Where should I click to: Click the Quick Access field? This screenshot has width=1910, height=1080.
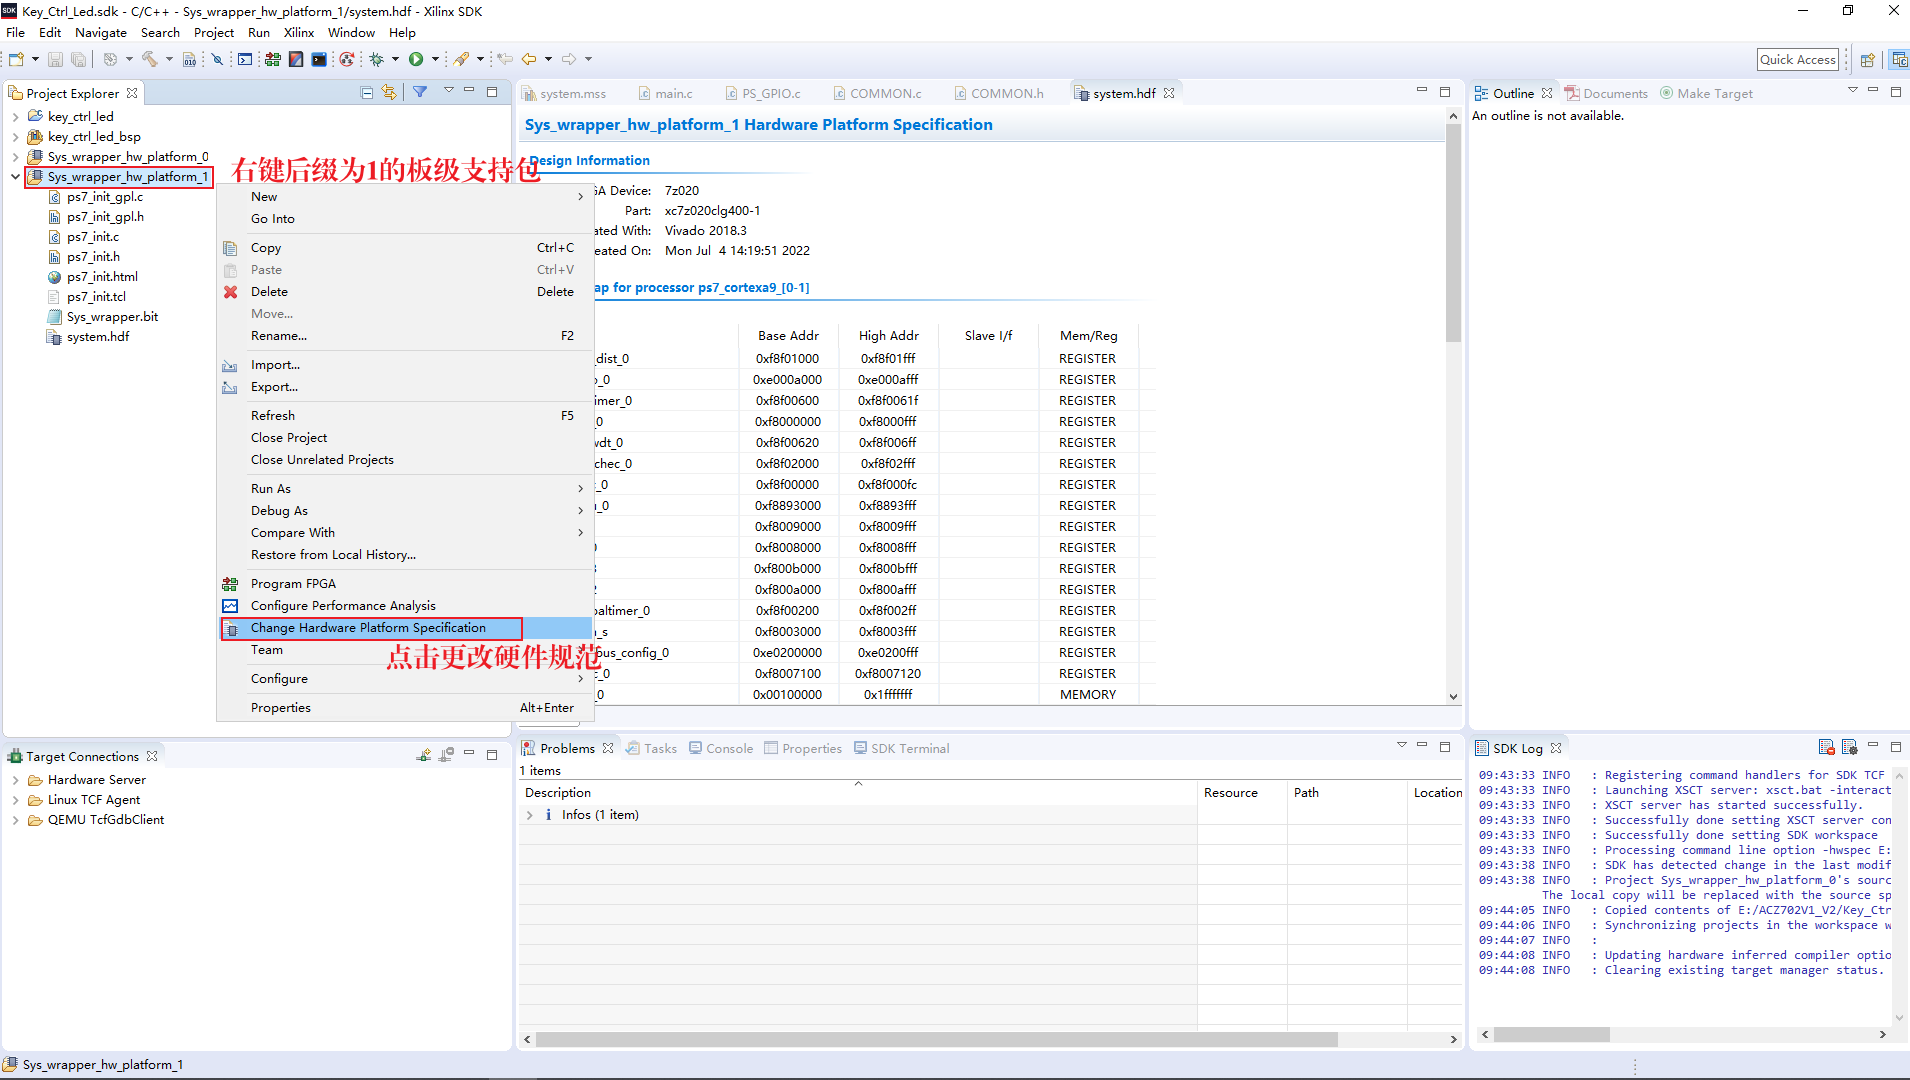1798,60
